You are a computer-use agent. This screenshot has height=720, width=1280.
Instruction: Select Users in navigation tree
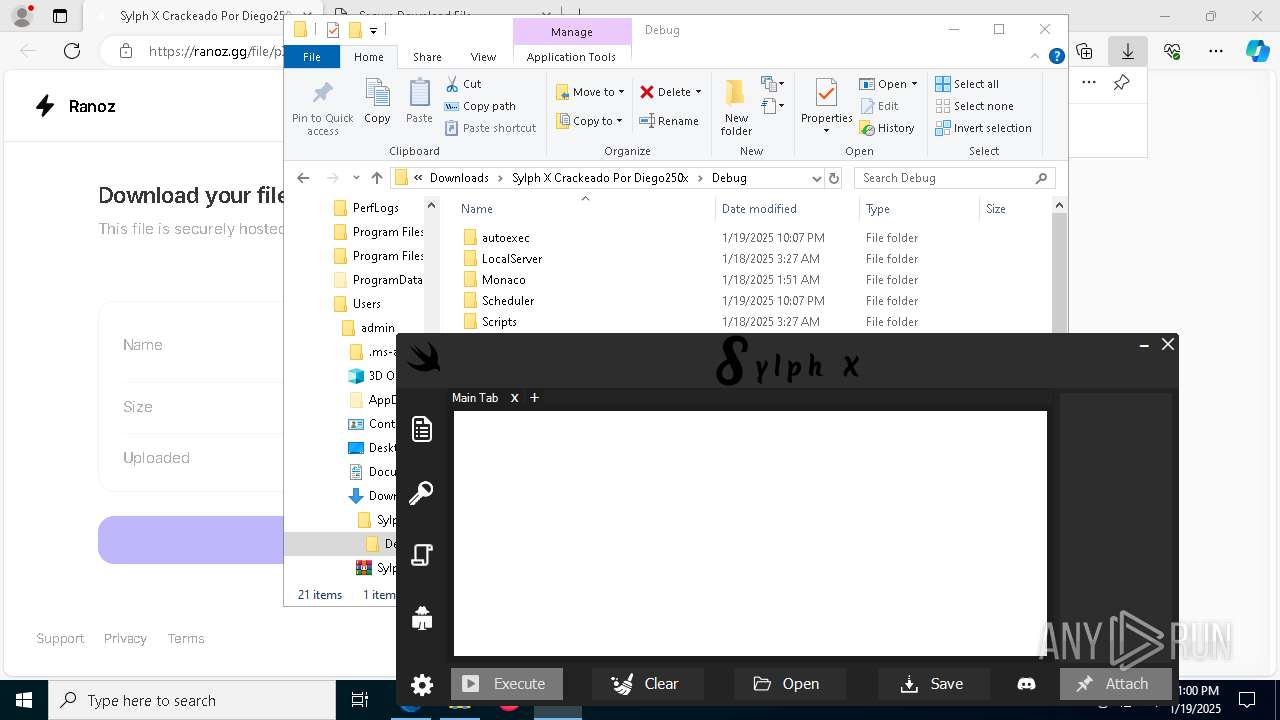click(x=366, y=304)
